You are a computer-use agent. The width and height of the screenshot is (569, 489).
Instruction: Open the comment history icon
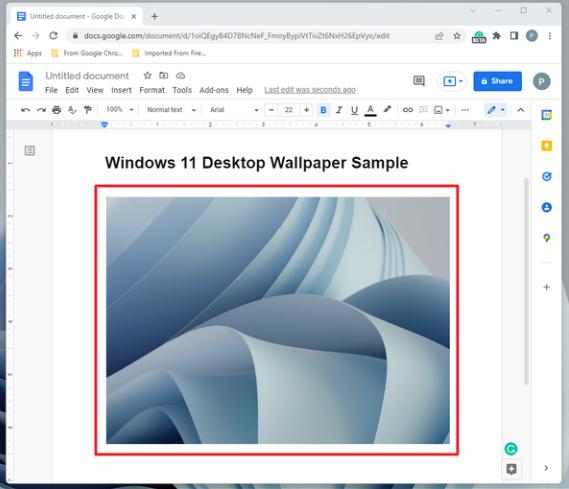pyautogui.click(x=419, y=81)
